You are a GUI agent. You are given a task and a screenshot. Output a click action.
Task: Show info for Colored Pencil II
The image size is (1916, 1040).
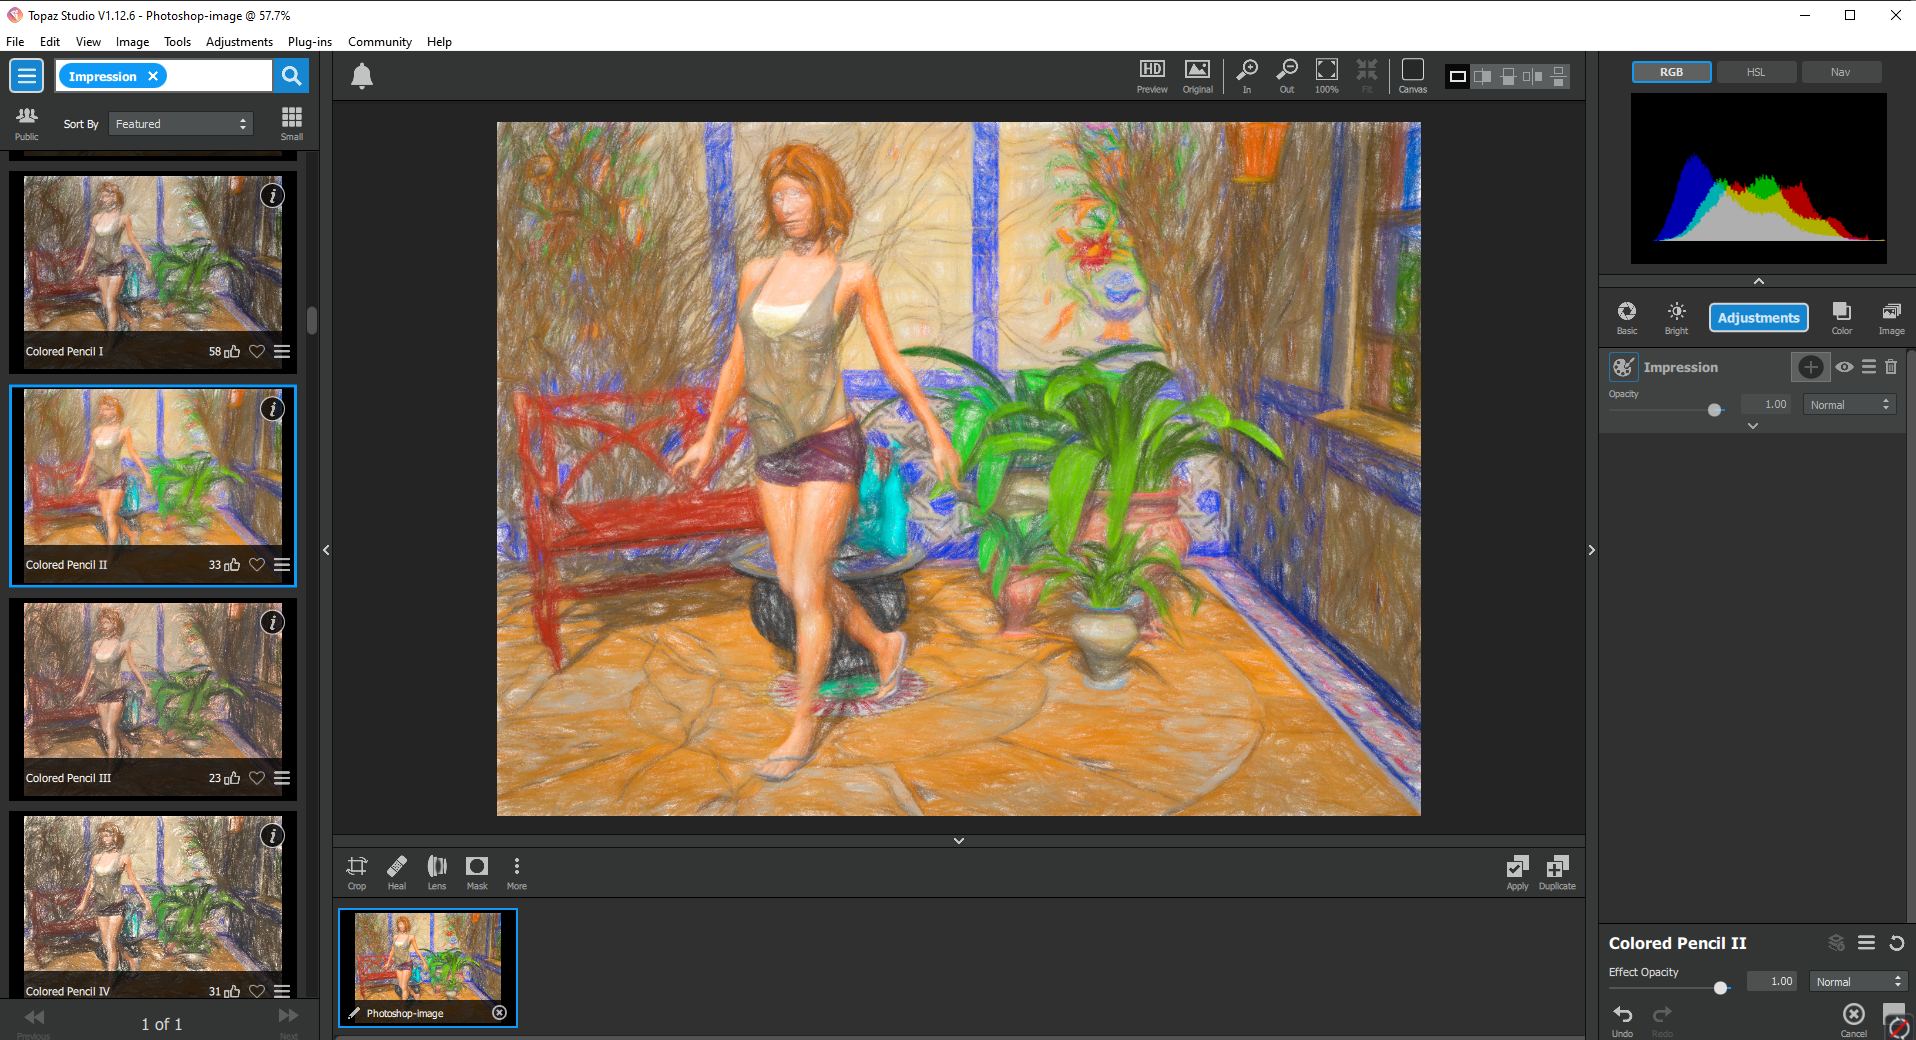[272, 409]
